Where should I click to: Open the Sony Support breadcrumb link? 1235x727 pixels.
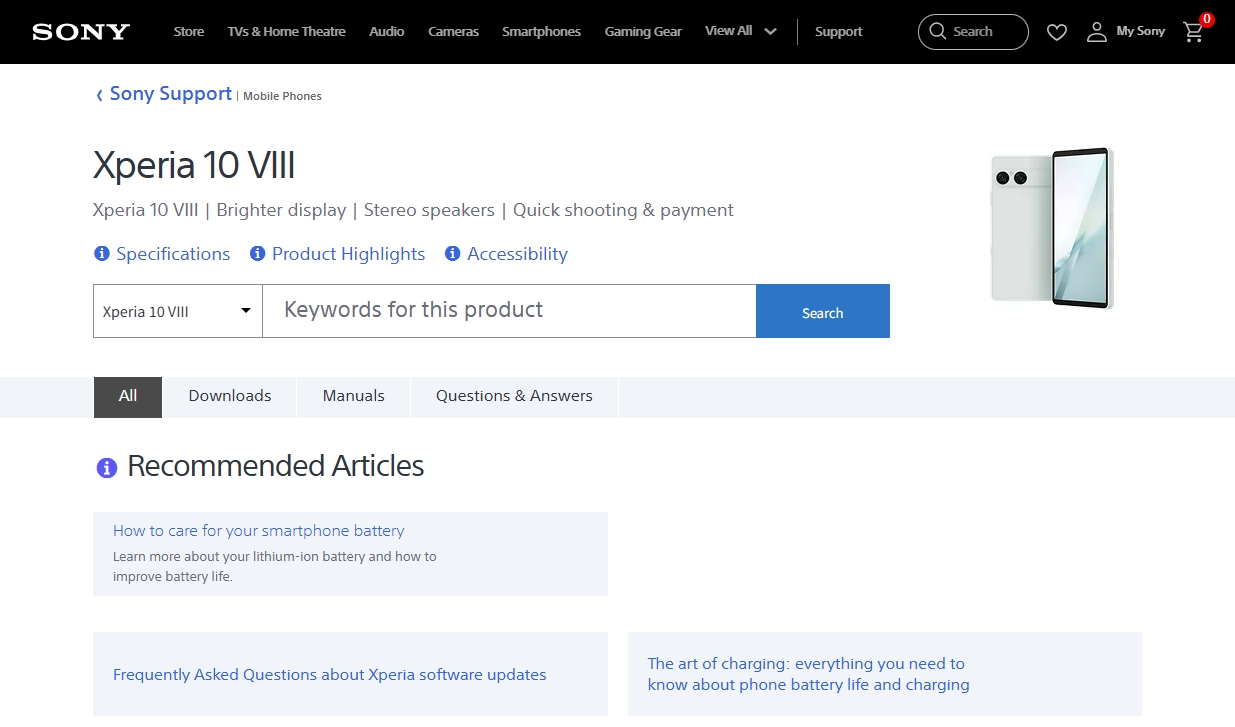coord(171,94)
